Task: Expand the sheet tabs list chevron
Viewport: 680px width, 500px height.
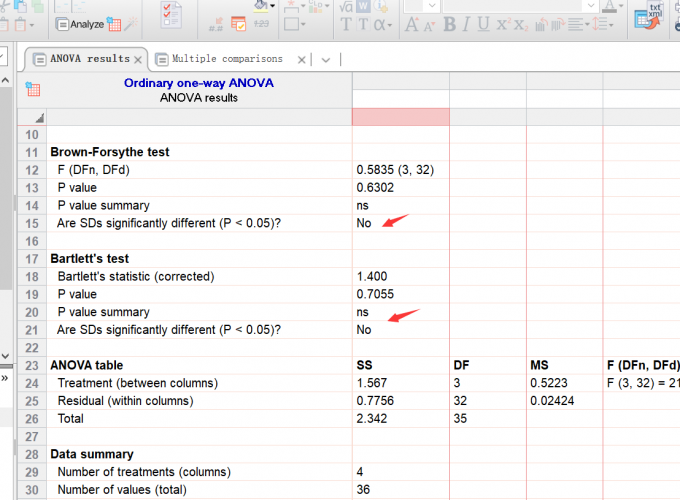Action: pyautogui.click(x=325, y=60)
